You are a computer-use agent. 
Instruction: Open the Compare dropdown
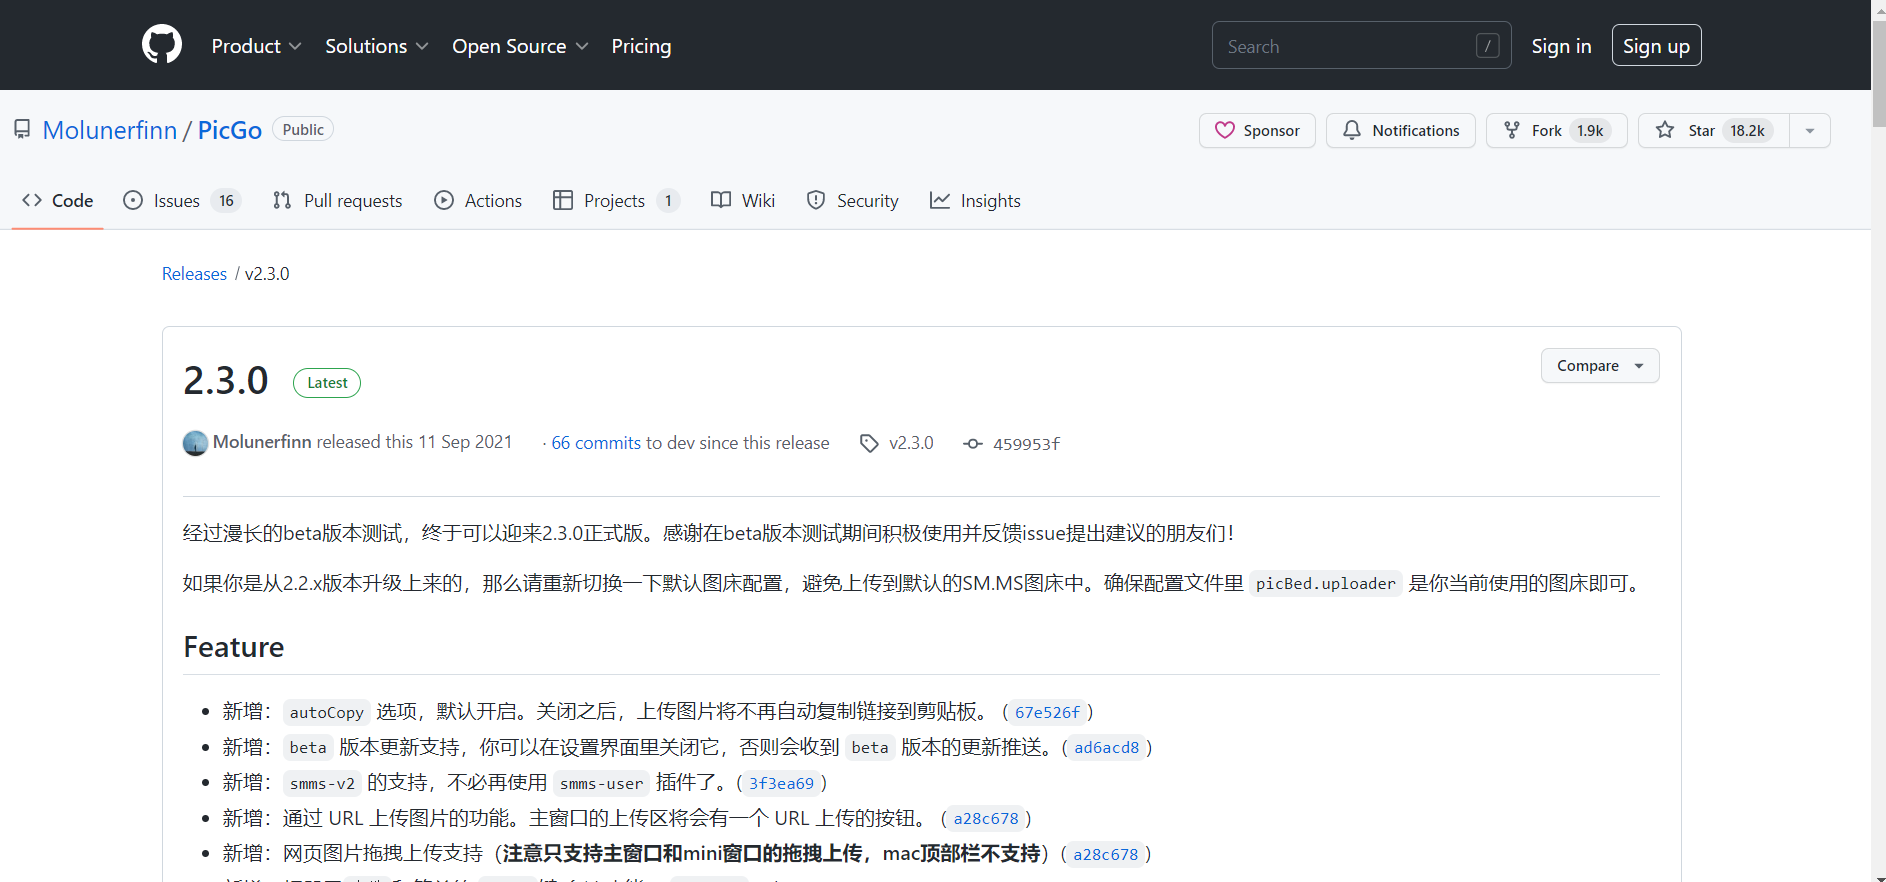[x=1600, y=366]
